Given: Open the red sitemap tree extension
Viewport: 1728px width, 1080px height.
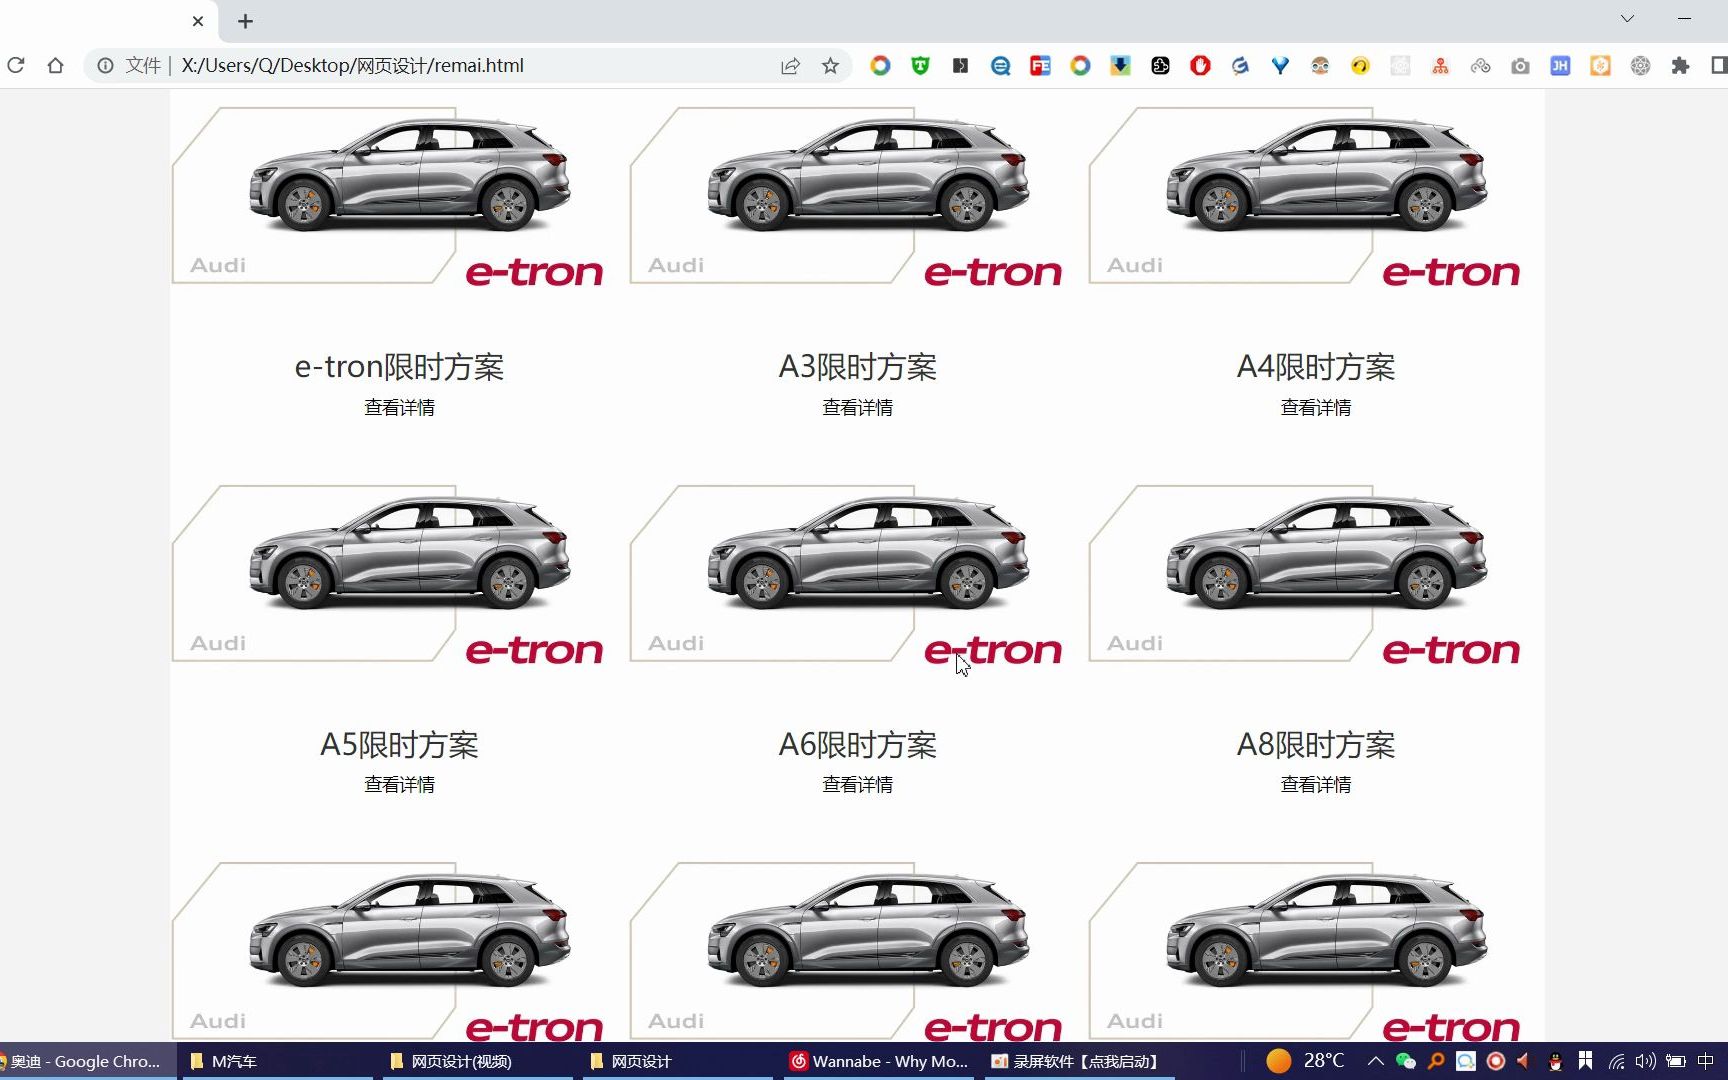Looking at the screenshot, I should pos(1440,66).
